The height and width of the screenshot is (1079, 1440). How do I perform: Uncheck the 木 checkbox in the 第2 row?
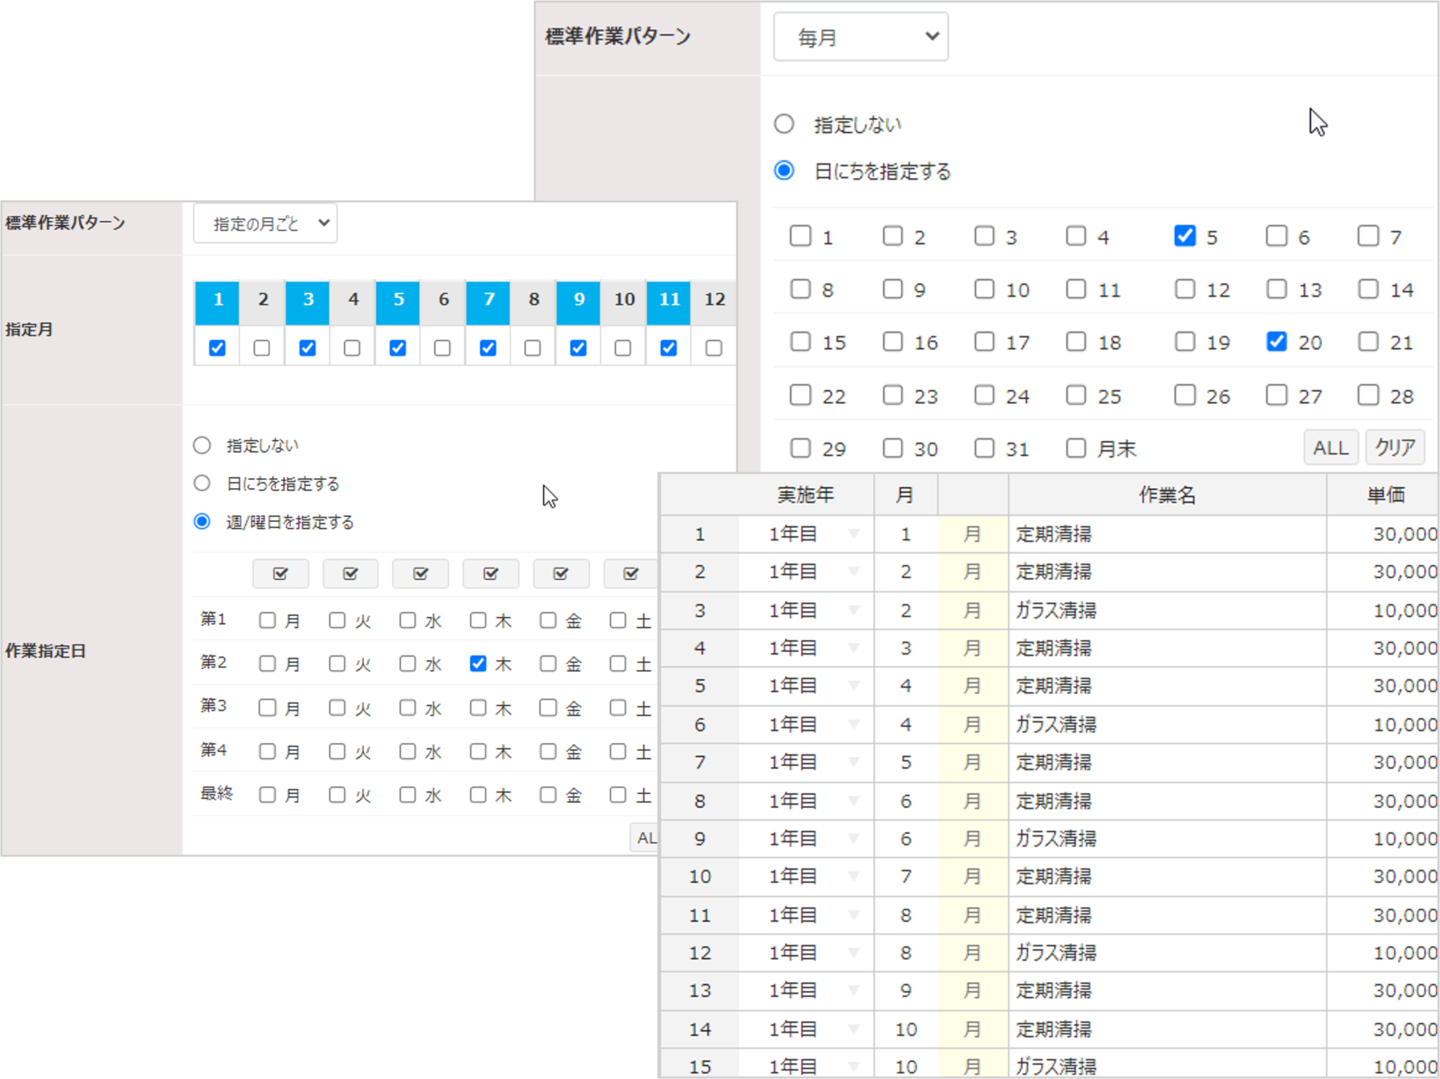pyautogui.click(x=478, y=663)
